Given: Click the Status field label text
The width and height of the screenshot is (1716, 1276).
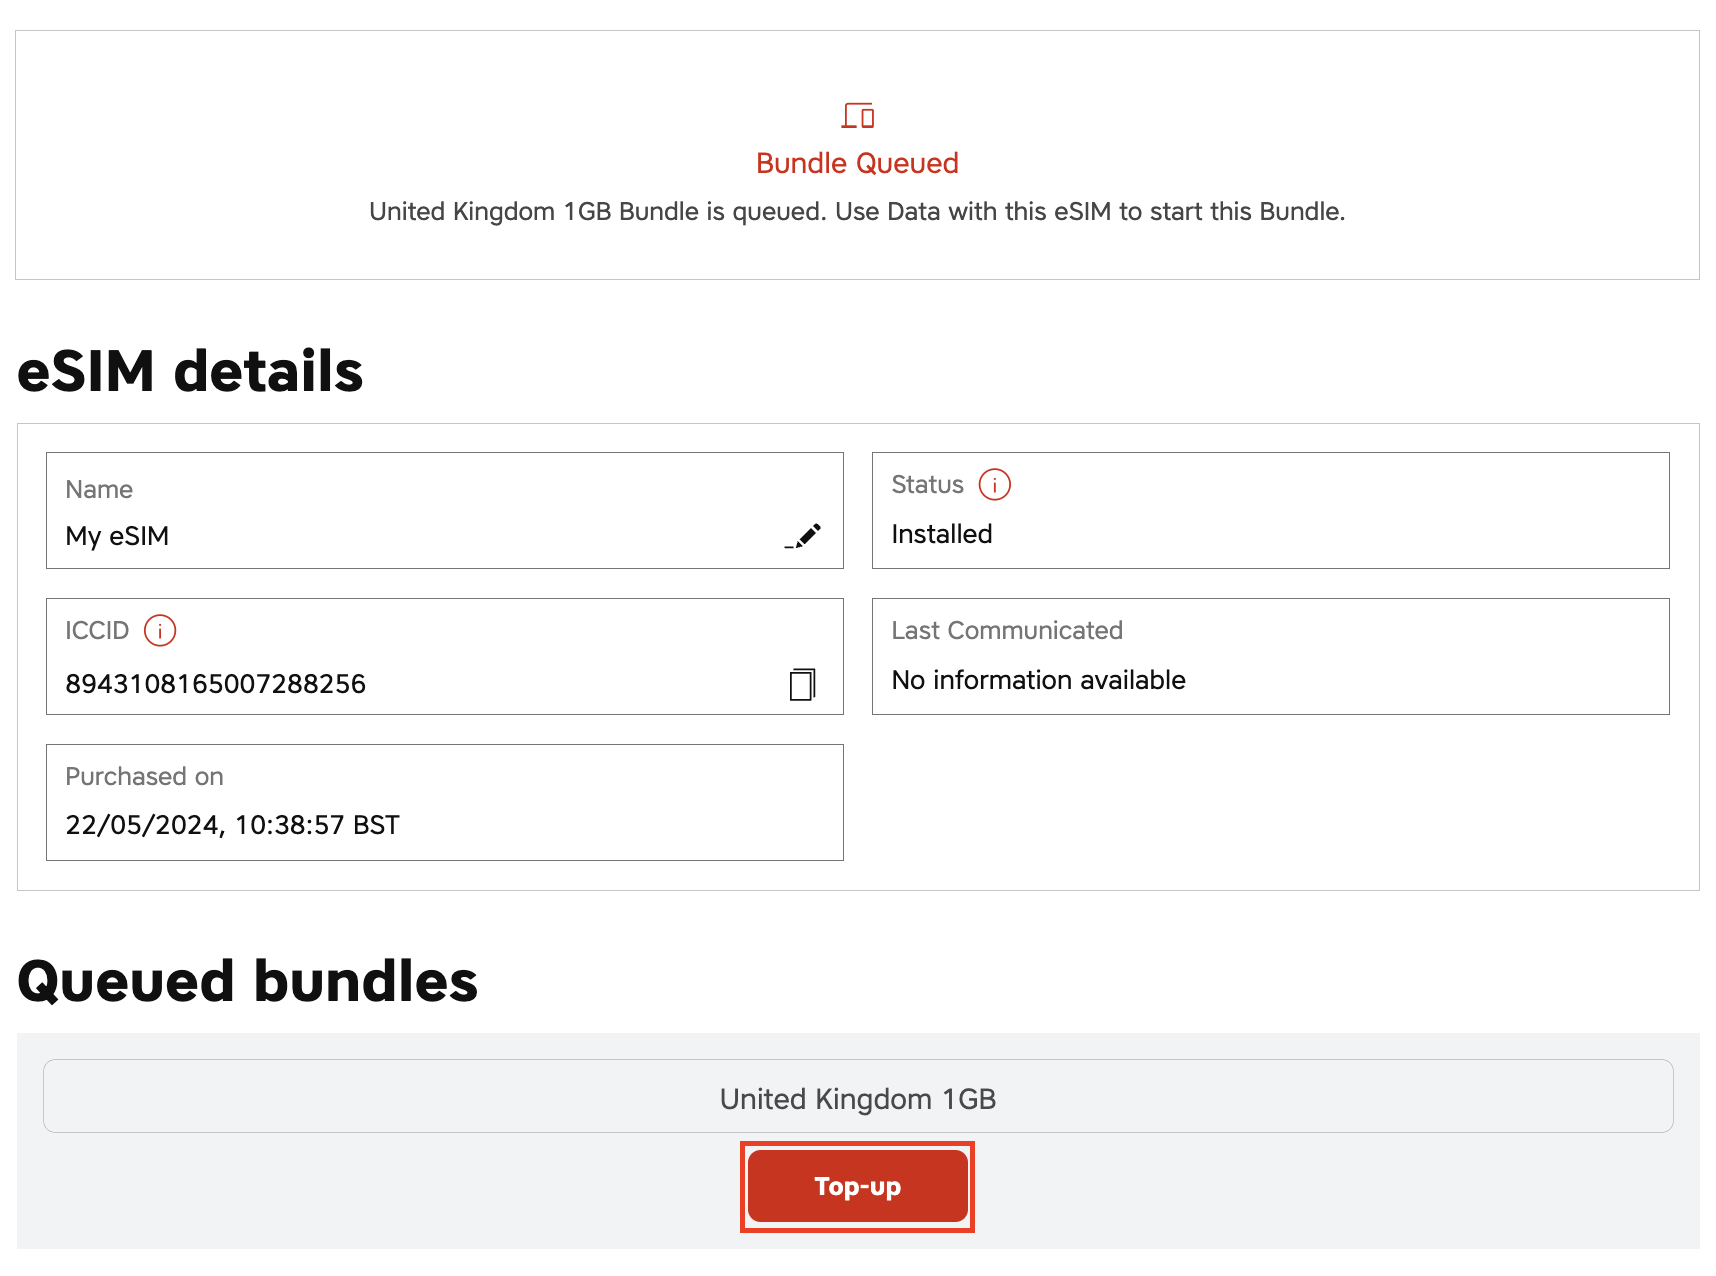Looking at the screenshot, I should [927, 485].
